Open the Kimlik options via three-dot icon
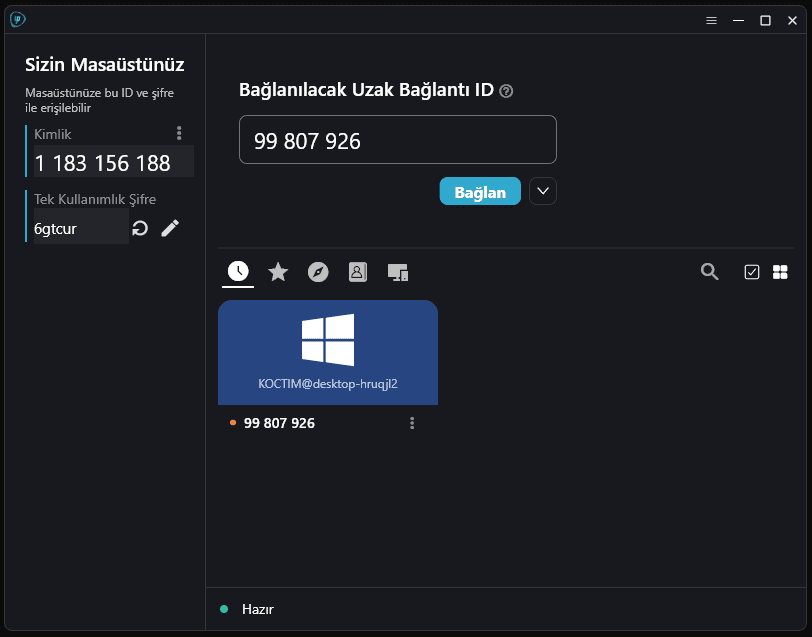The image size is (812, 637). [x=179, y=132]
